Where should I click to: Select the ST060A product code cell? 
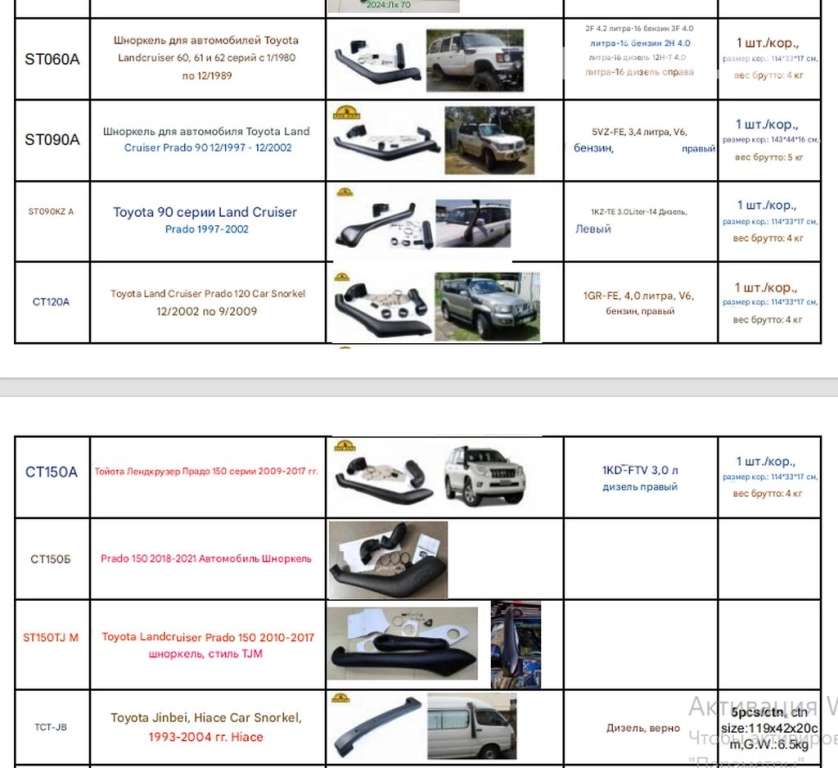pyautogui.click(x=52, y=59)
